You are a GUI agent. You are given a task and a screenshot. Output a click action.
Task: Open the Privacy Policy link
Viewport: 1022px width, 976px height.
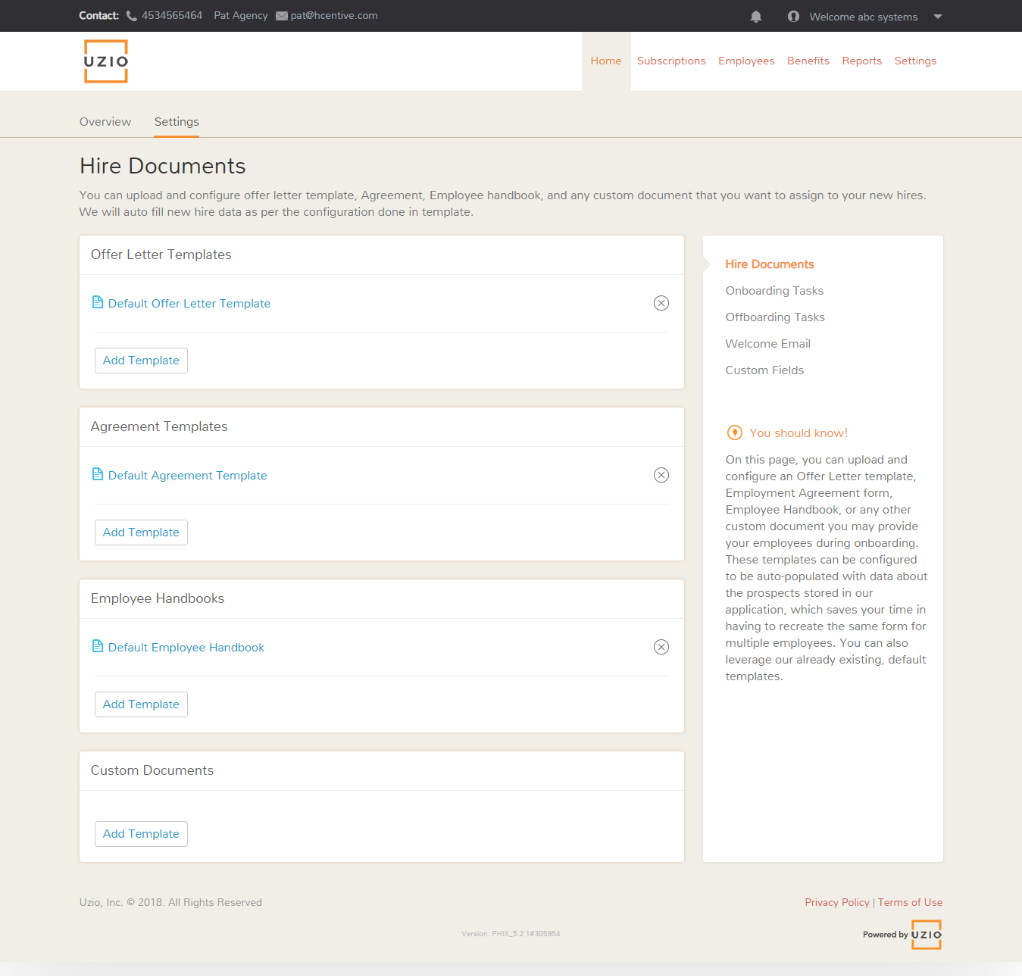(837, 902)
